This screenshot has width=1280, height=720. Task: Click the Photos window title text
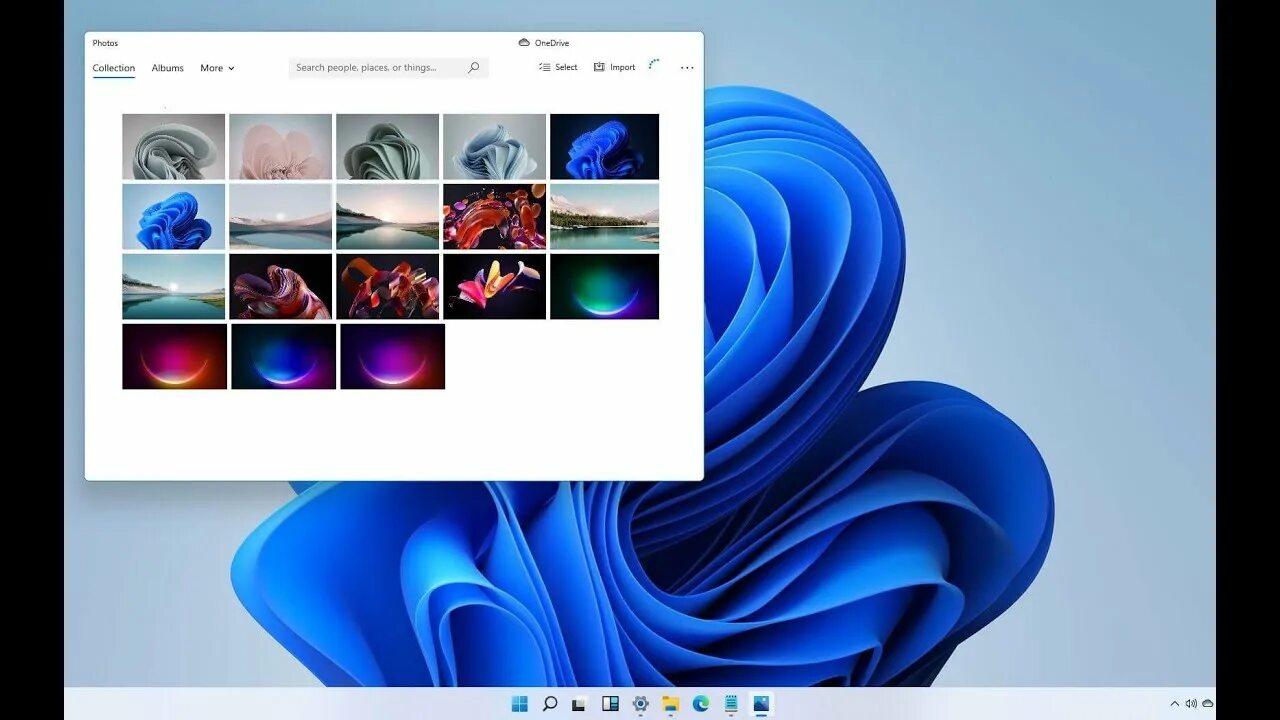pyautogui.click(x=105, y=43)
